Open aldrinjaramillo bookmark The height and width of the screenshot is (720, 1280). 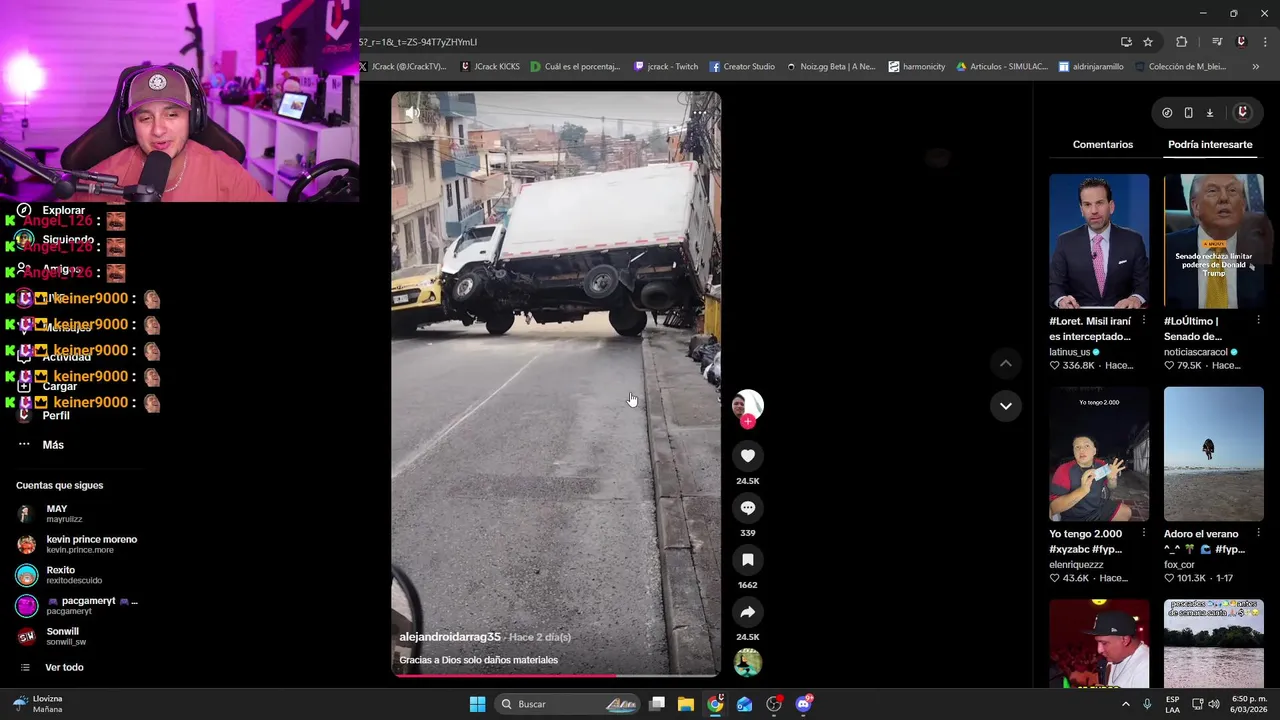[1091, 67]
